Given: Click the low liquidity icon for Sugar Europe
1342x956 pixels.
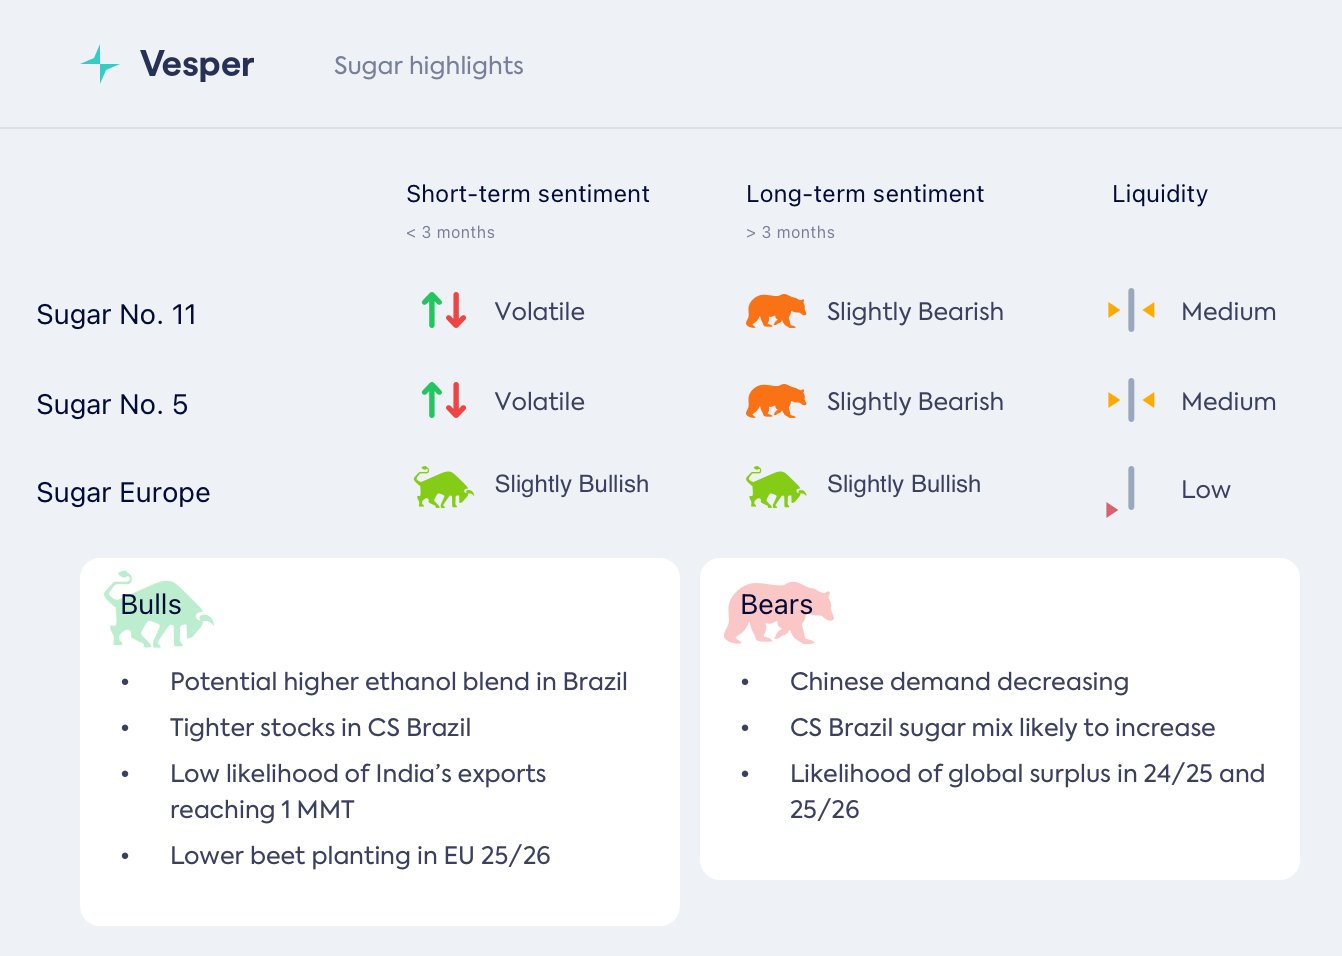Looking at the screenshot, I should 1123,491.
